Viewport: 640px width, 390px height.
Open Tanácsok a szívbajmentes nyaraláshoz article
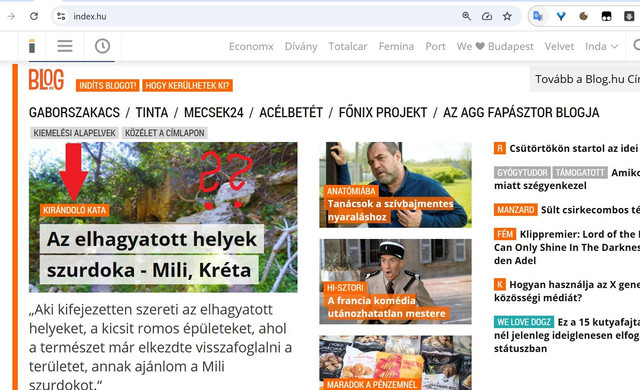click(390, 210)
